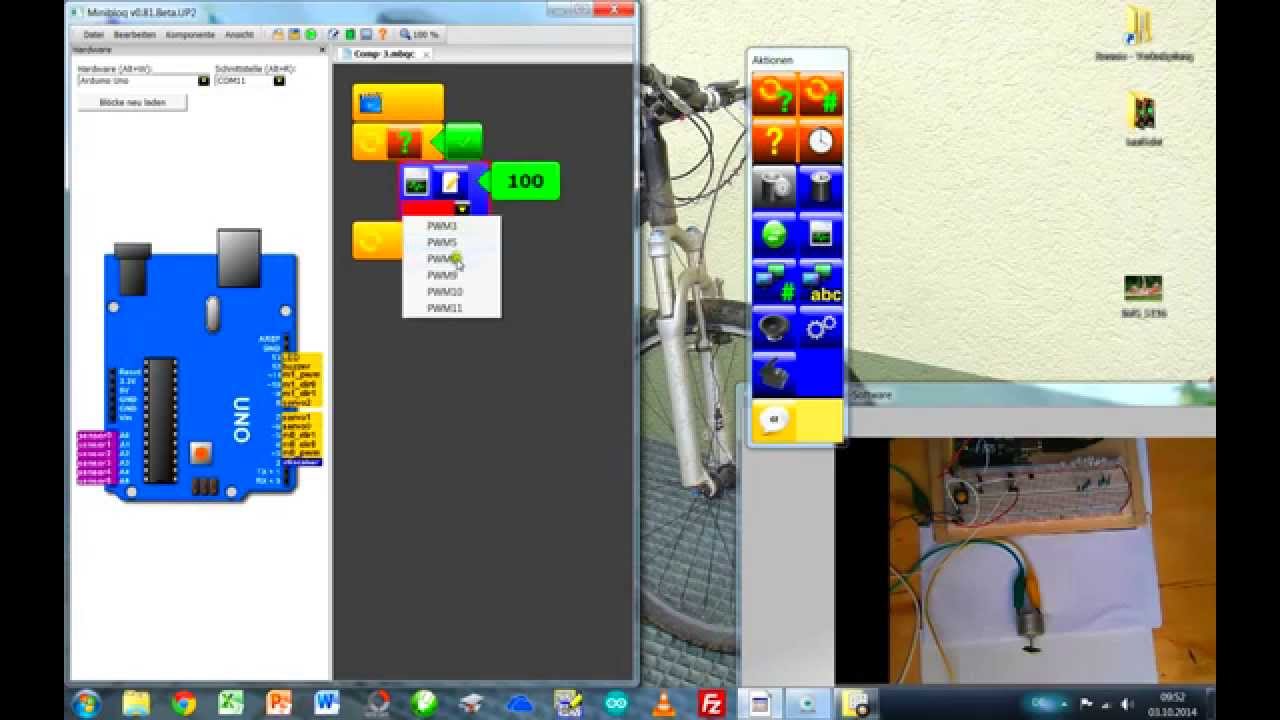The width and height of the screenshot is (1280, 720).
Task: Select the delay clock block in Aktionen
Action: (x=820, y=142)
